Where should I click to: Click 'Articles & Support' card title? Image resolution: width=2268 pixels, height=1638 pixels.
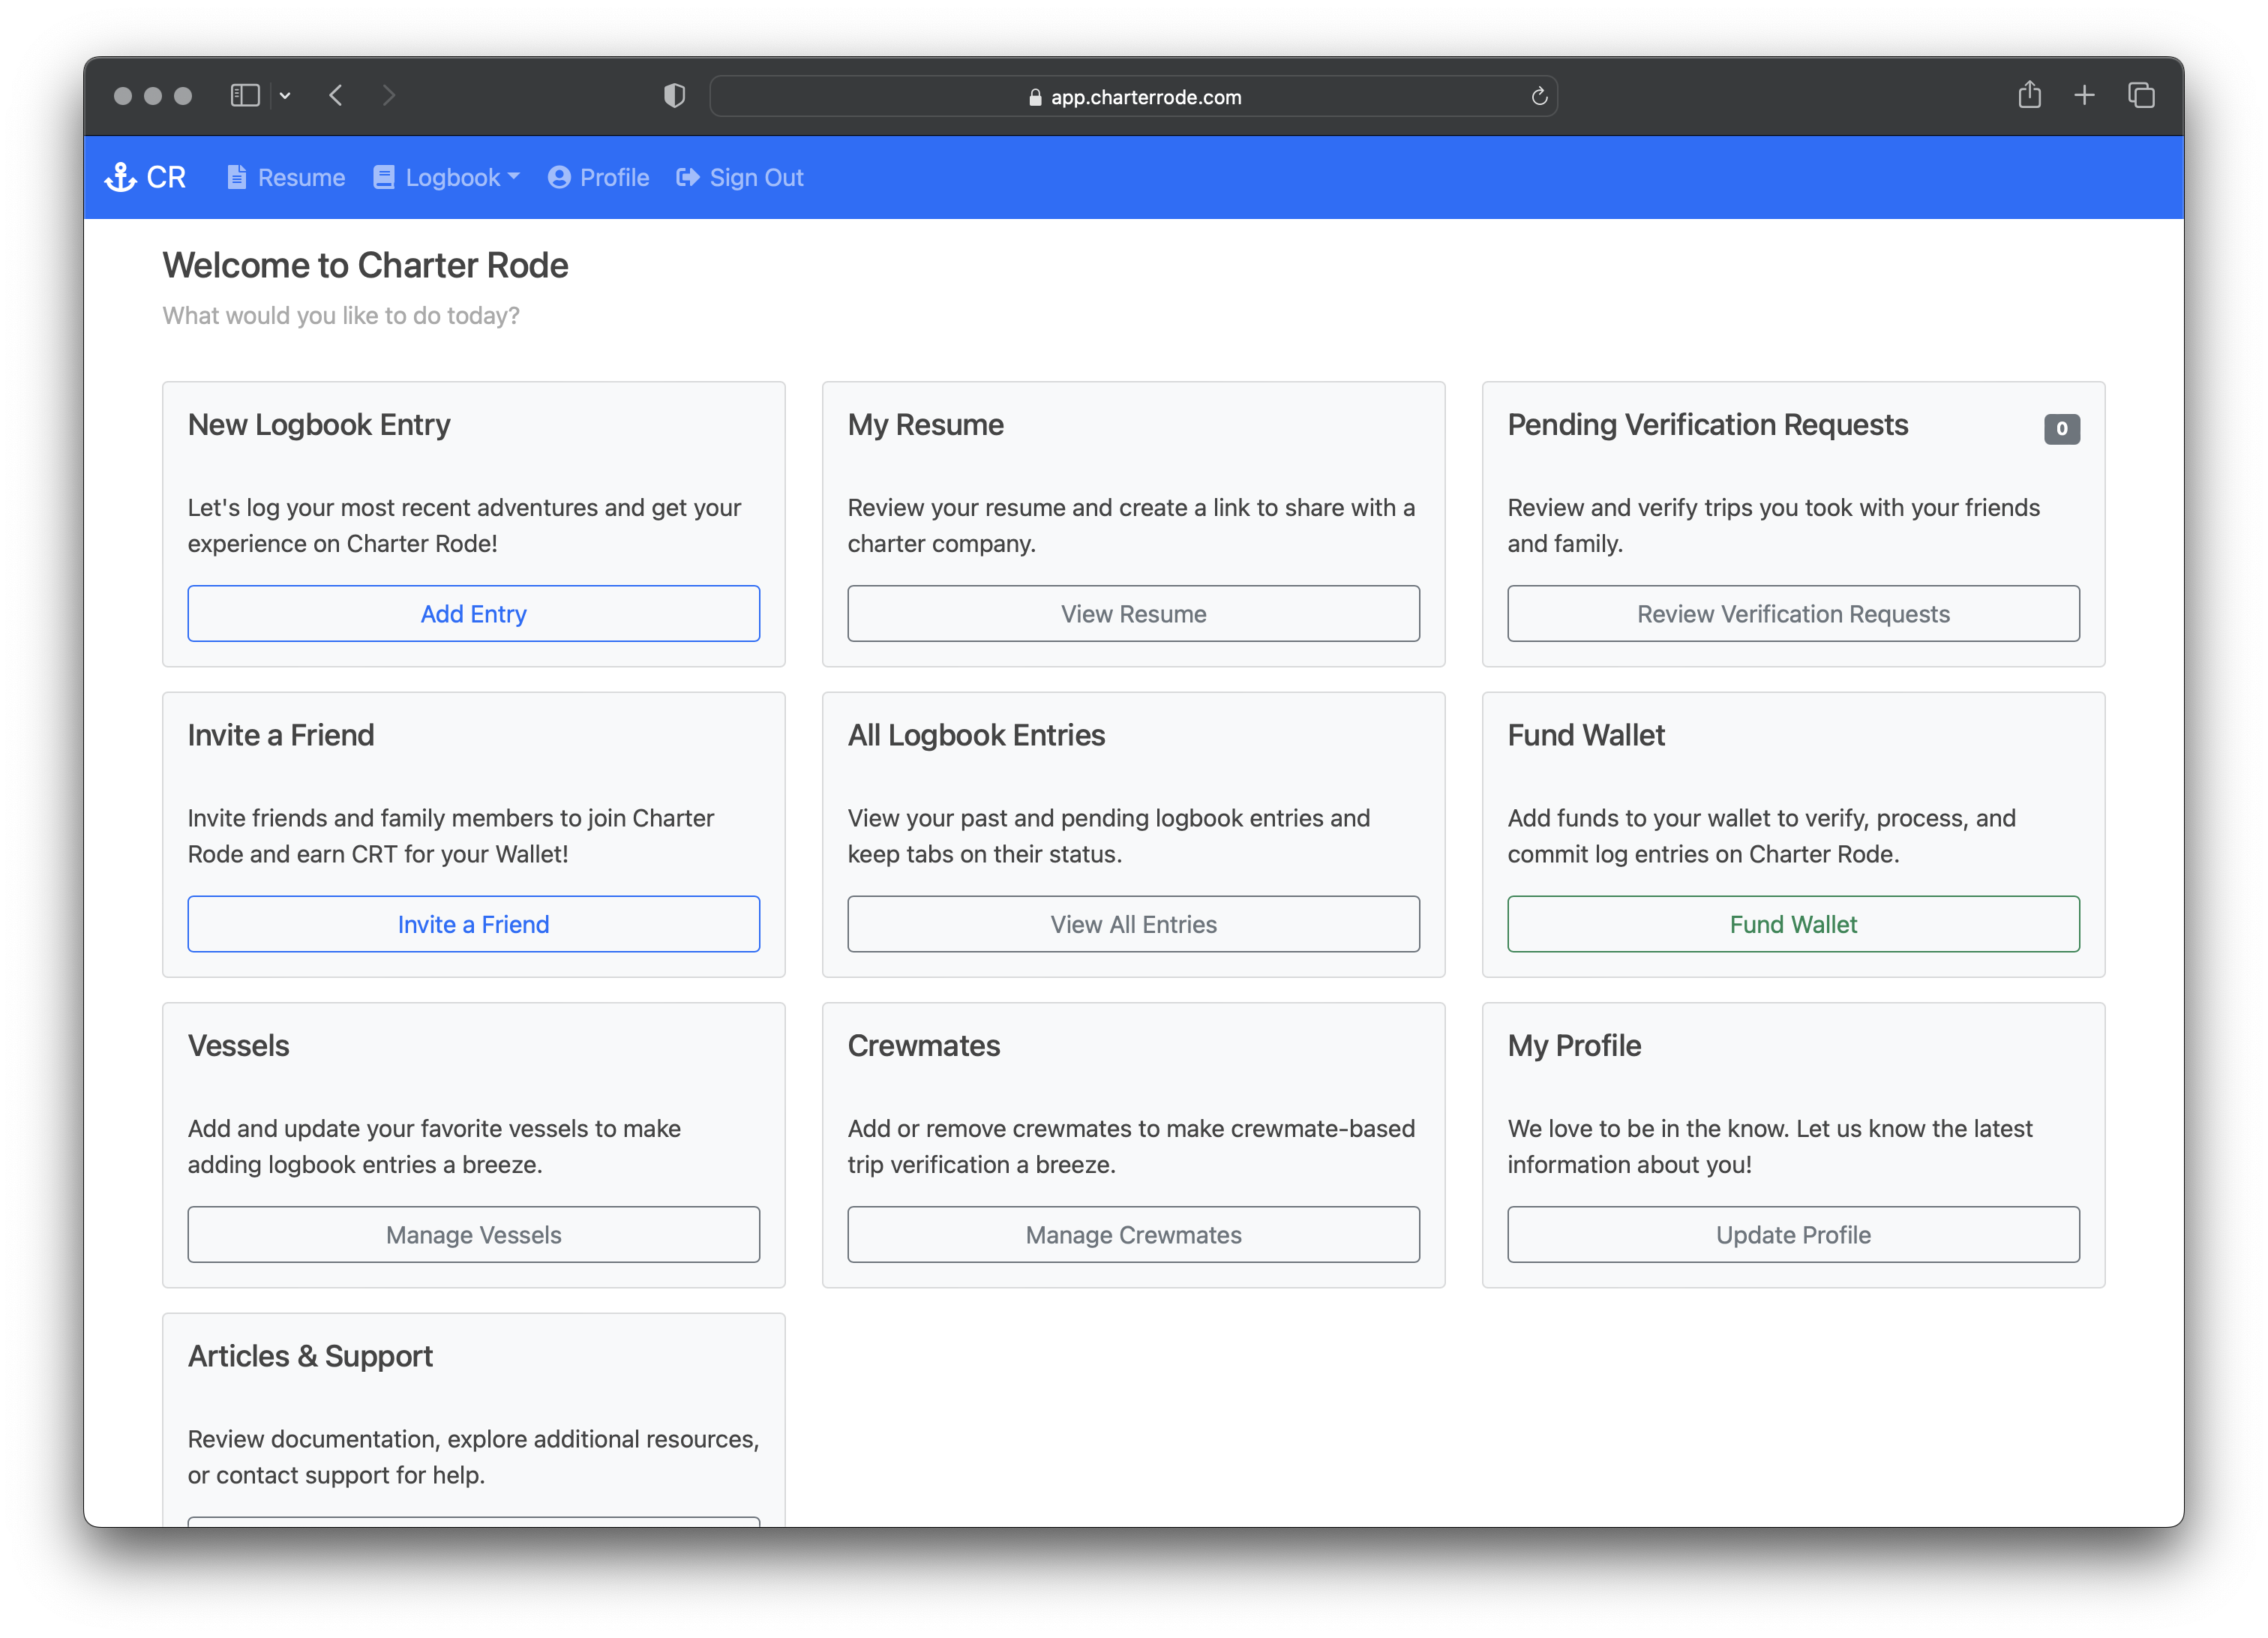(x=310, y=1356)
